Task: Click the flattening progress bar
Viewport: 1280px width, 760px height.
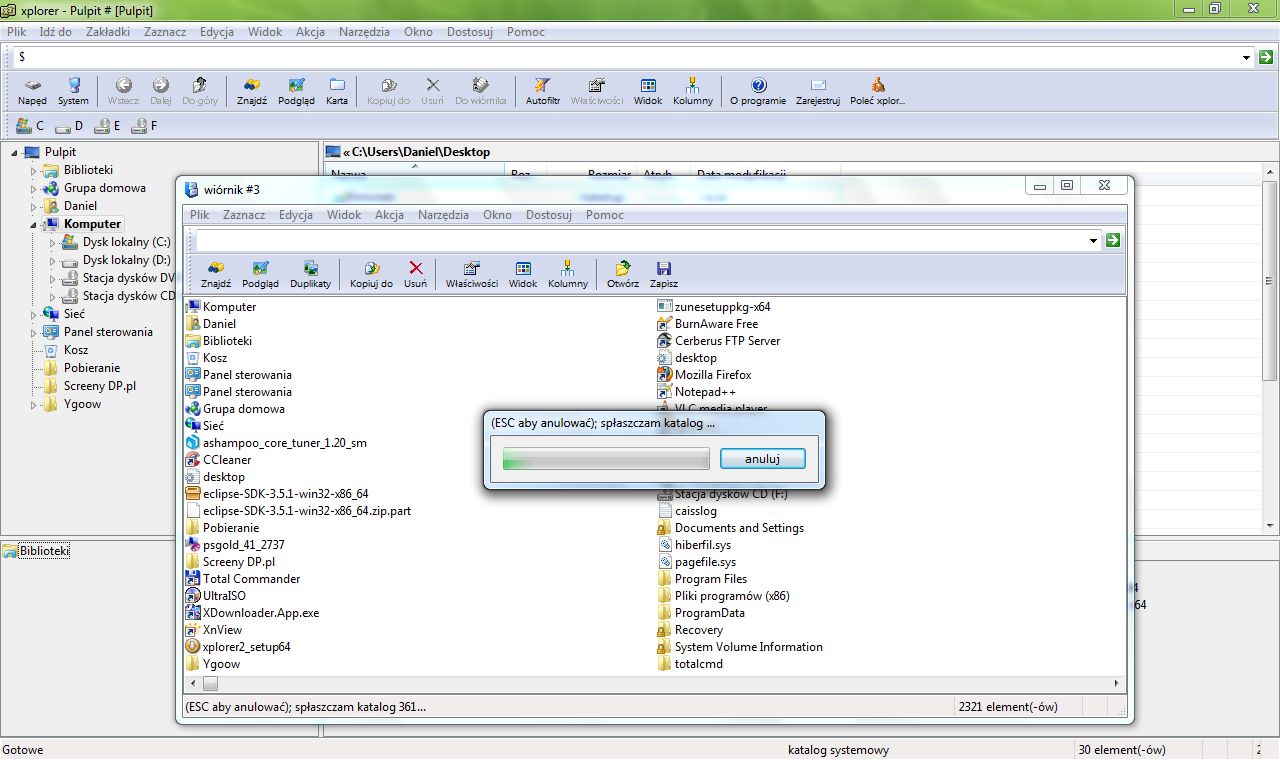Action: pos(607,459)
